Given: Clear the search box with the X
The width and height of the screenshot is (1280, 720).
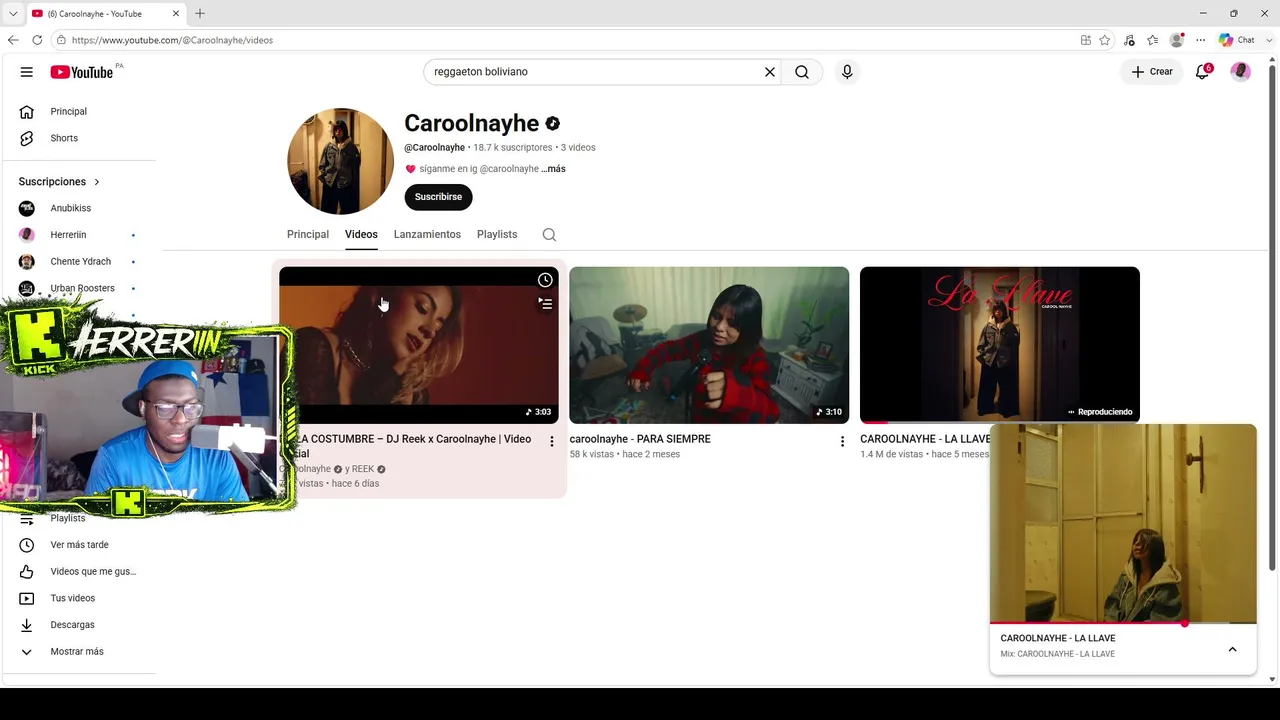Looking at the screenshot, I should (x=770, y=72).
